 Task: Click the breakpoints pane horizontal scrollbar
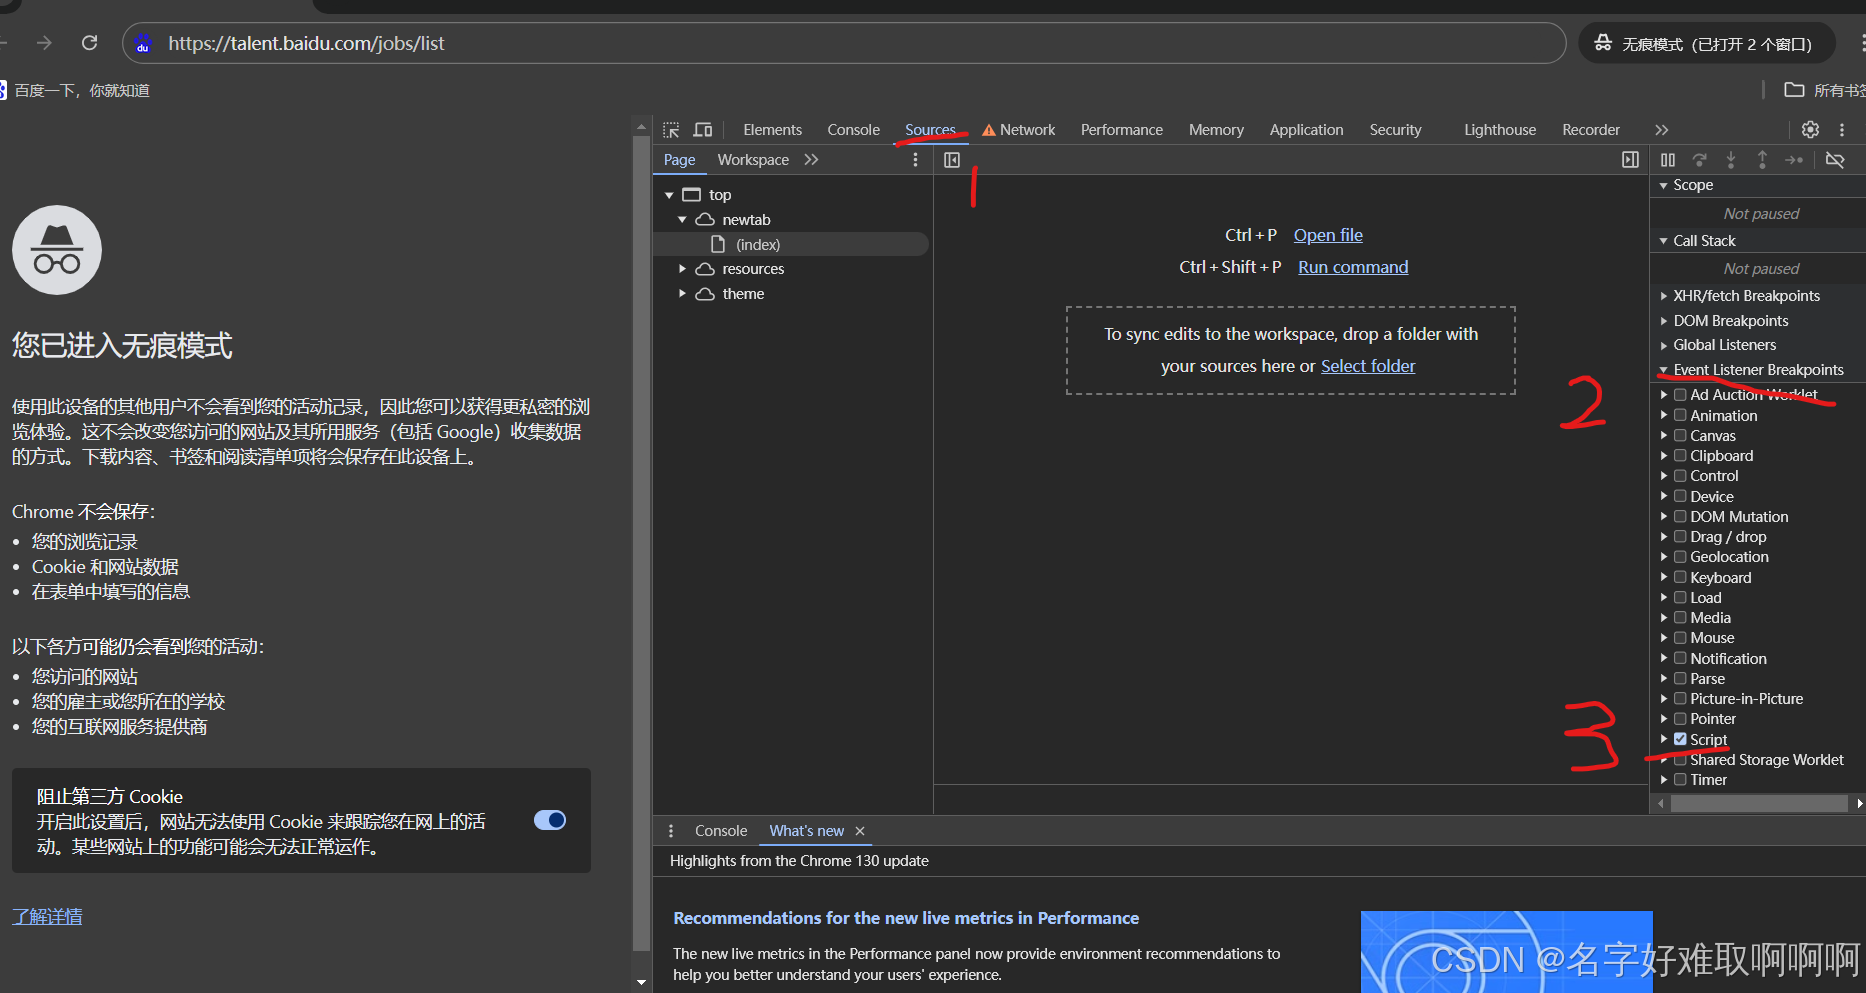tap(1758, 803)
